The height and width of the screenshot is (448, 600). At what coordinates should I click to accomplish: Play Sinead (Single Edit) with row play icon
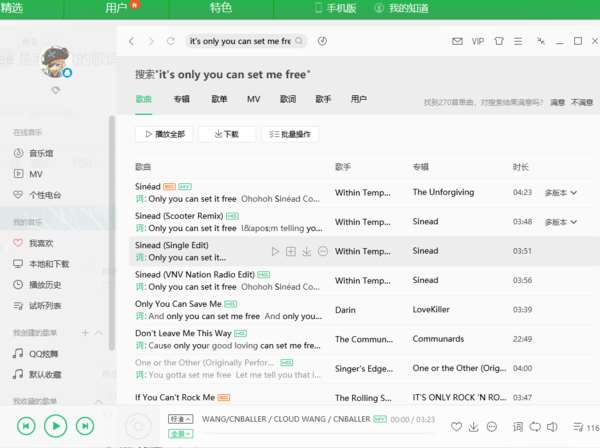tap(275, 251)
